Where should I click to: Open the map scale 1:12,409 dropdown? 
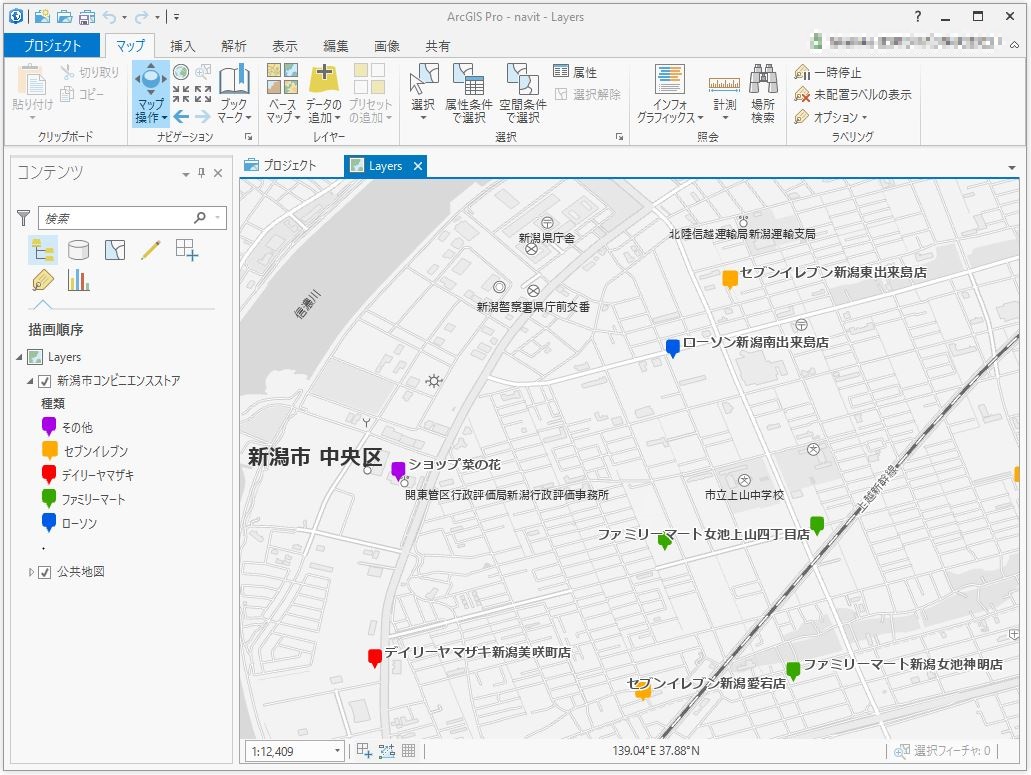coord(337,751)
